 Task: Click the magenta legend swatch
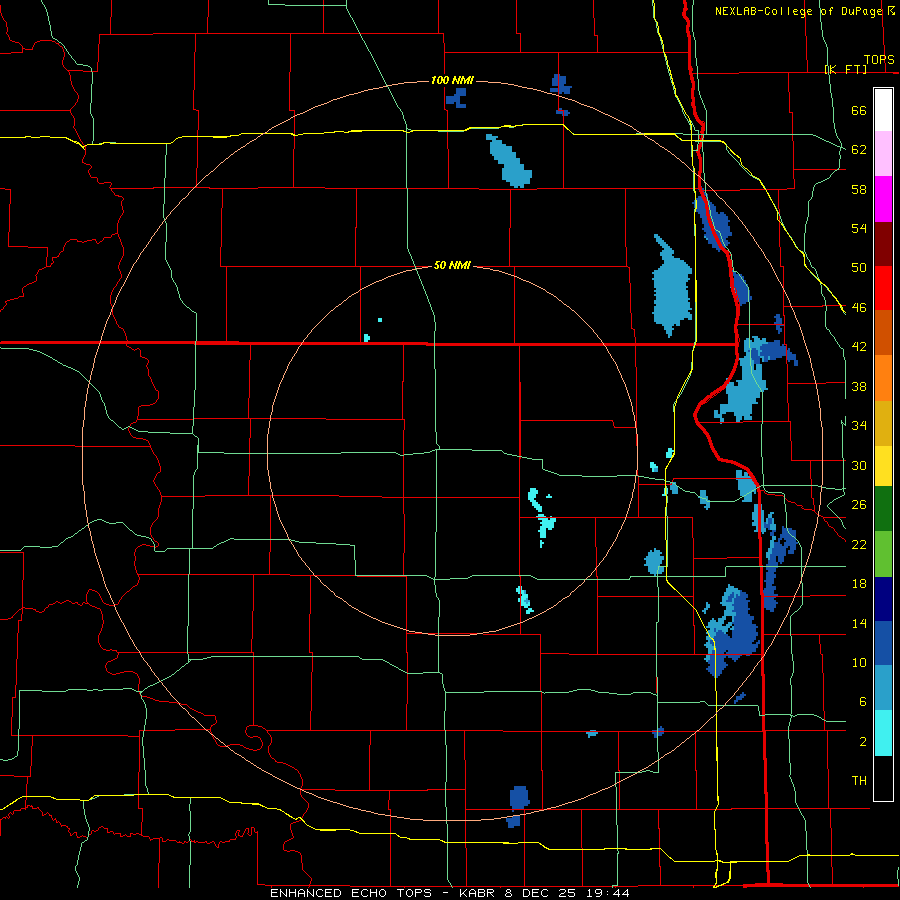[x=883, y=199]
